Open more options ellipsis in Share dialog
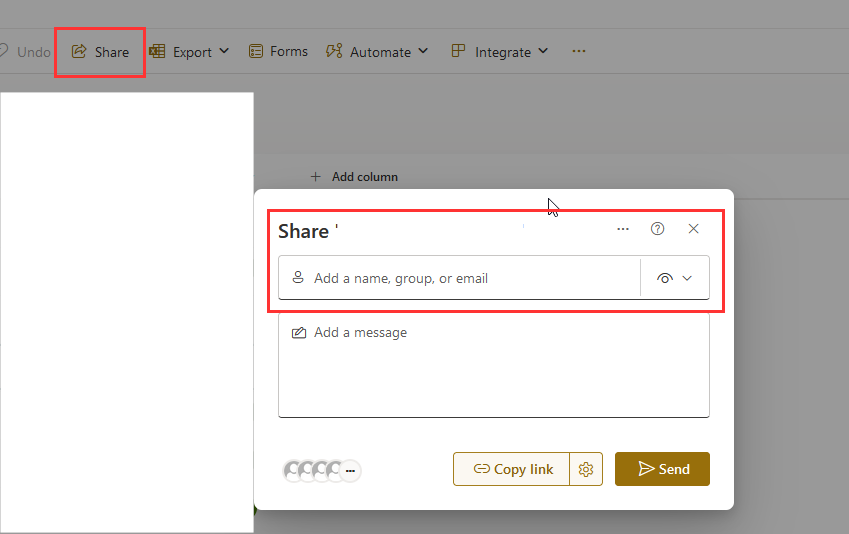This screenshot has width=849, height=534. pos(623,229)
